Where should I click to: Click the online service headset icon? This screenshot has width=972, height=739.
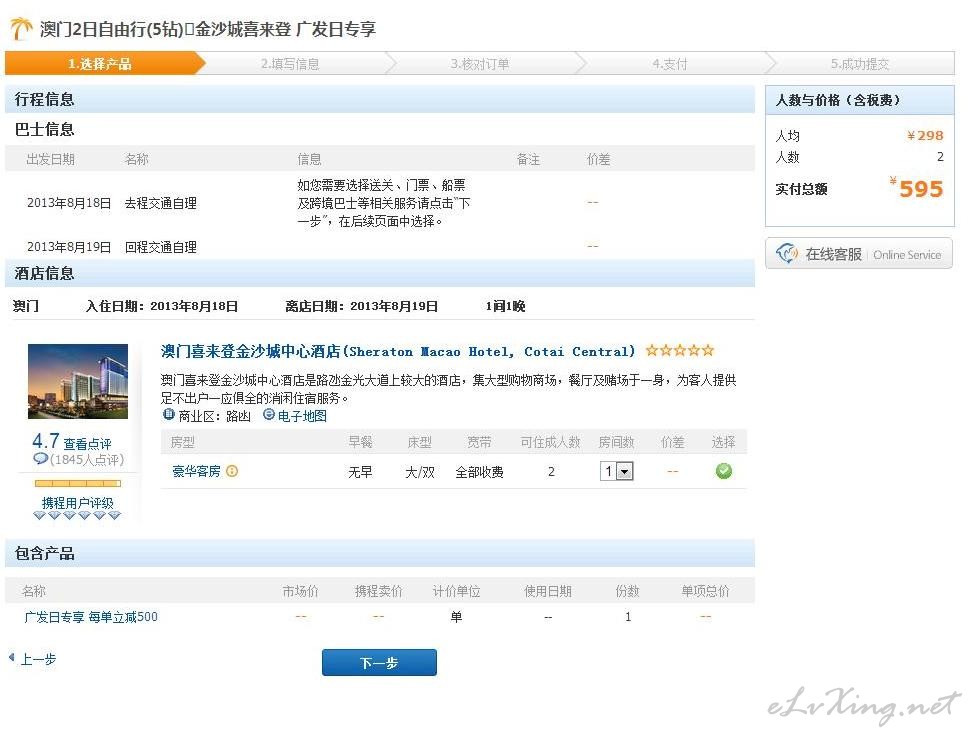tap(787, 254)
